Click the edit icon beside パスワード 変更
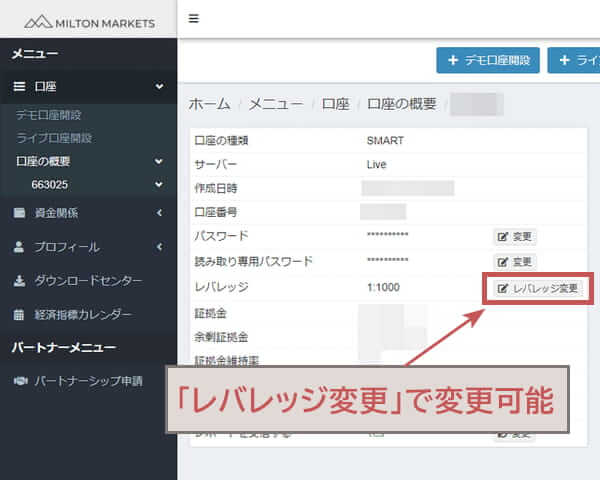 [502, 237]
